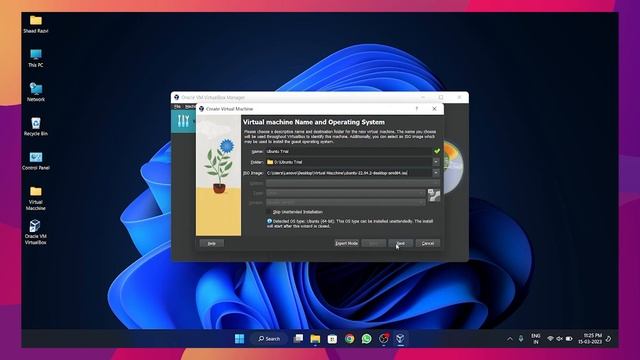Open the notifications bell in tray
This screenshot has width=640, height=360.
609,339
